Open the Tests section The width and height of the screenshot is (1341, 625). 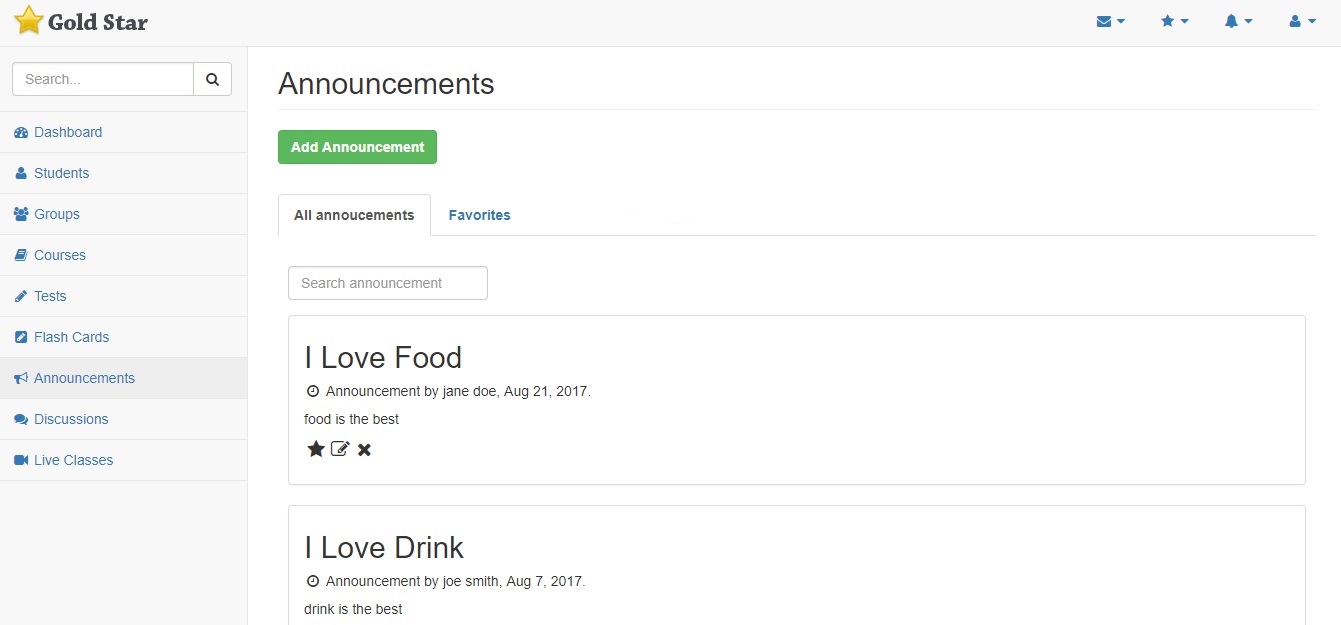tap(50, 296)
